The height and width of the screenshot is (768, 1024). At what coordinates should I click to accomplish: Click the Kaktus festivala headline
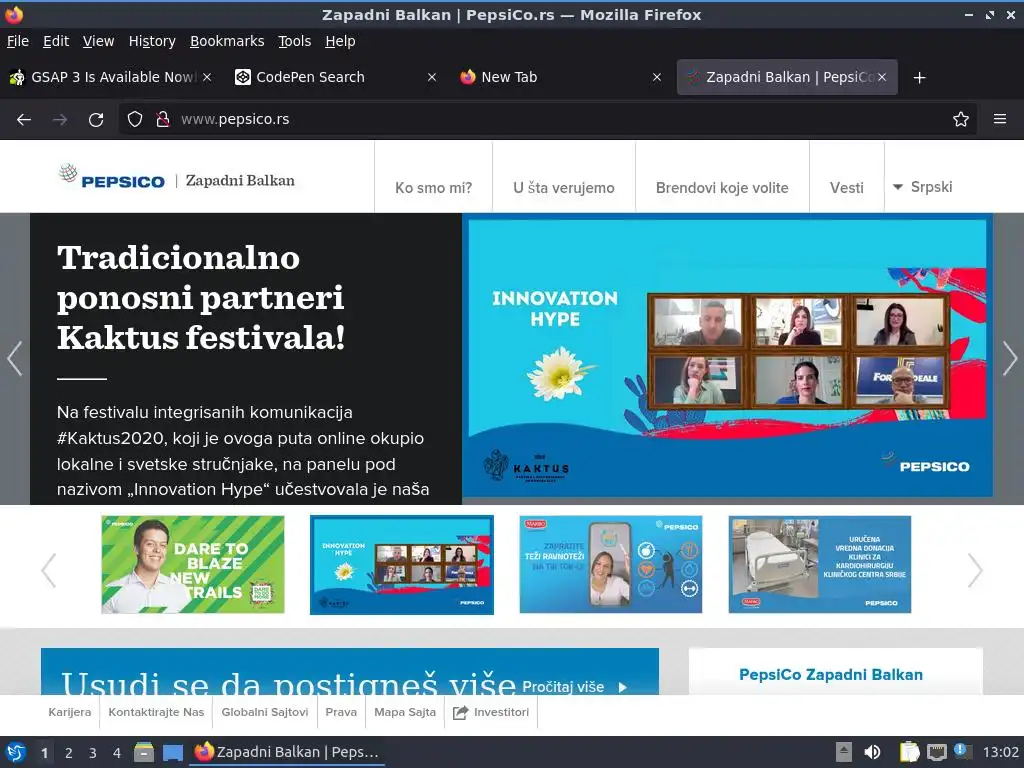coord(201,298)
